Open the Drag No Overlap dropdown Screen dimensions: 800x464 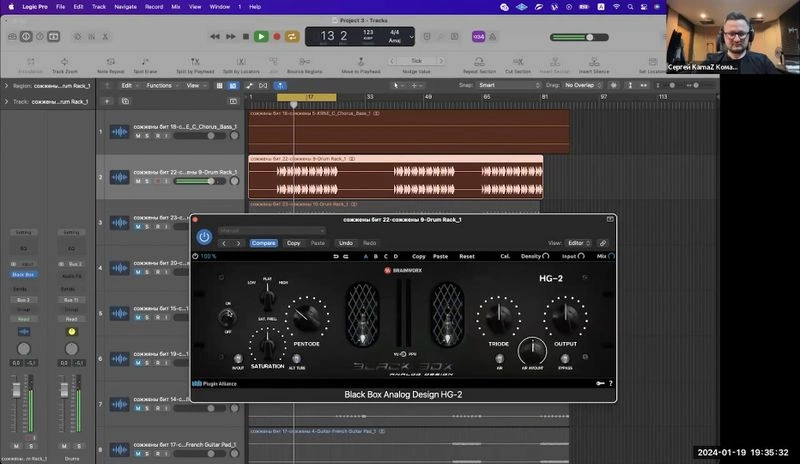pos(583,85)
